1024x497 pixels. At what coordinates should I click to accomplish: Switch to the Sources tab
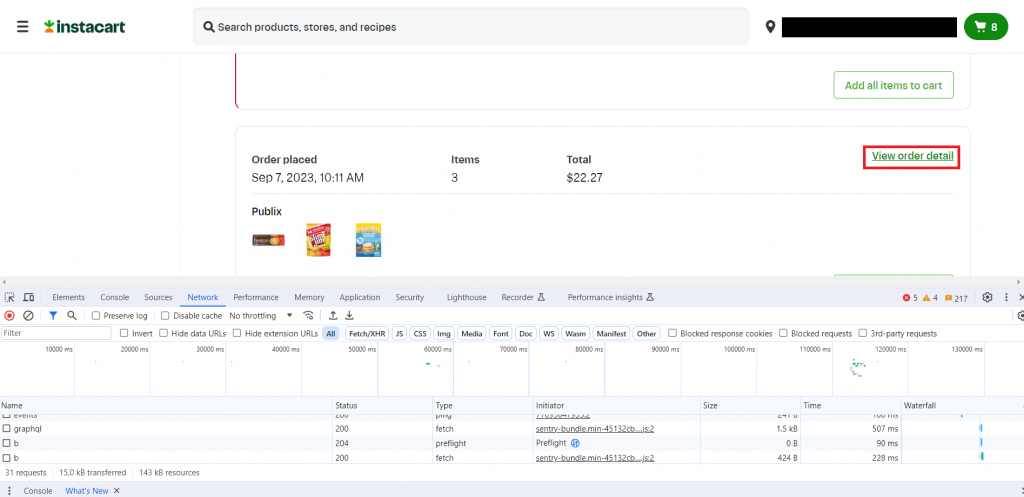coord(158,297)
